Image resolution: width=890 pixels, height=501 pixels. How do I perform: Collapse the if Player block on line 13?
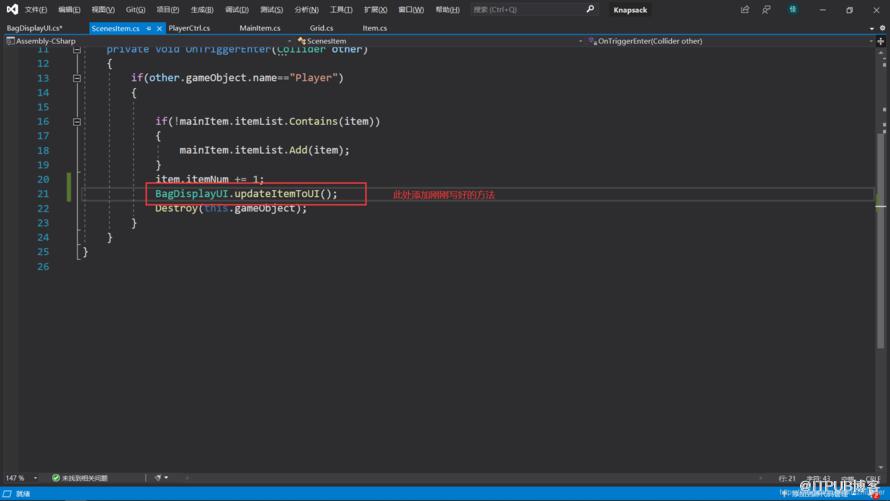tap(77, 78)
